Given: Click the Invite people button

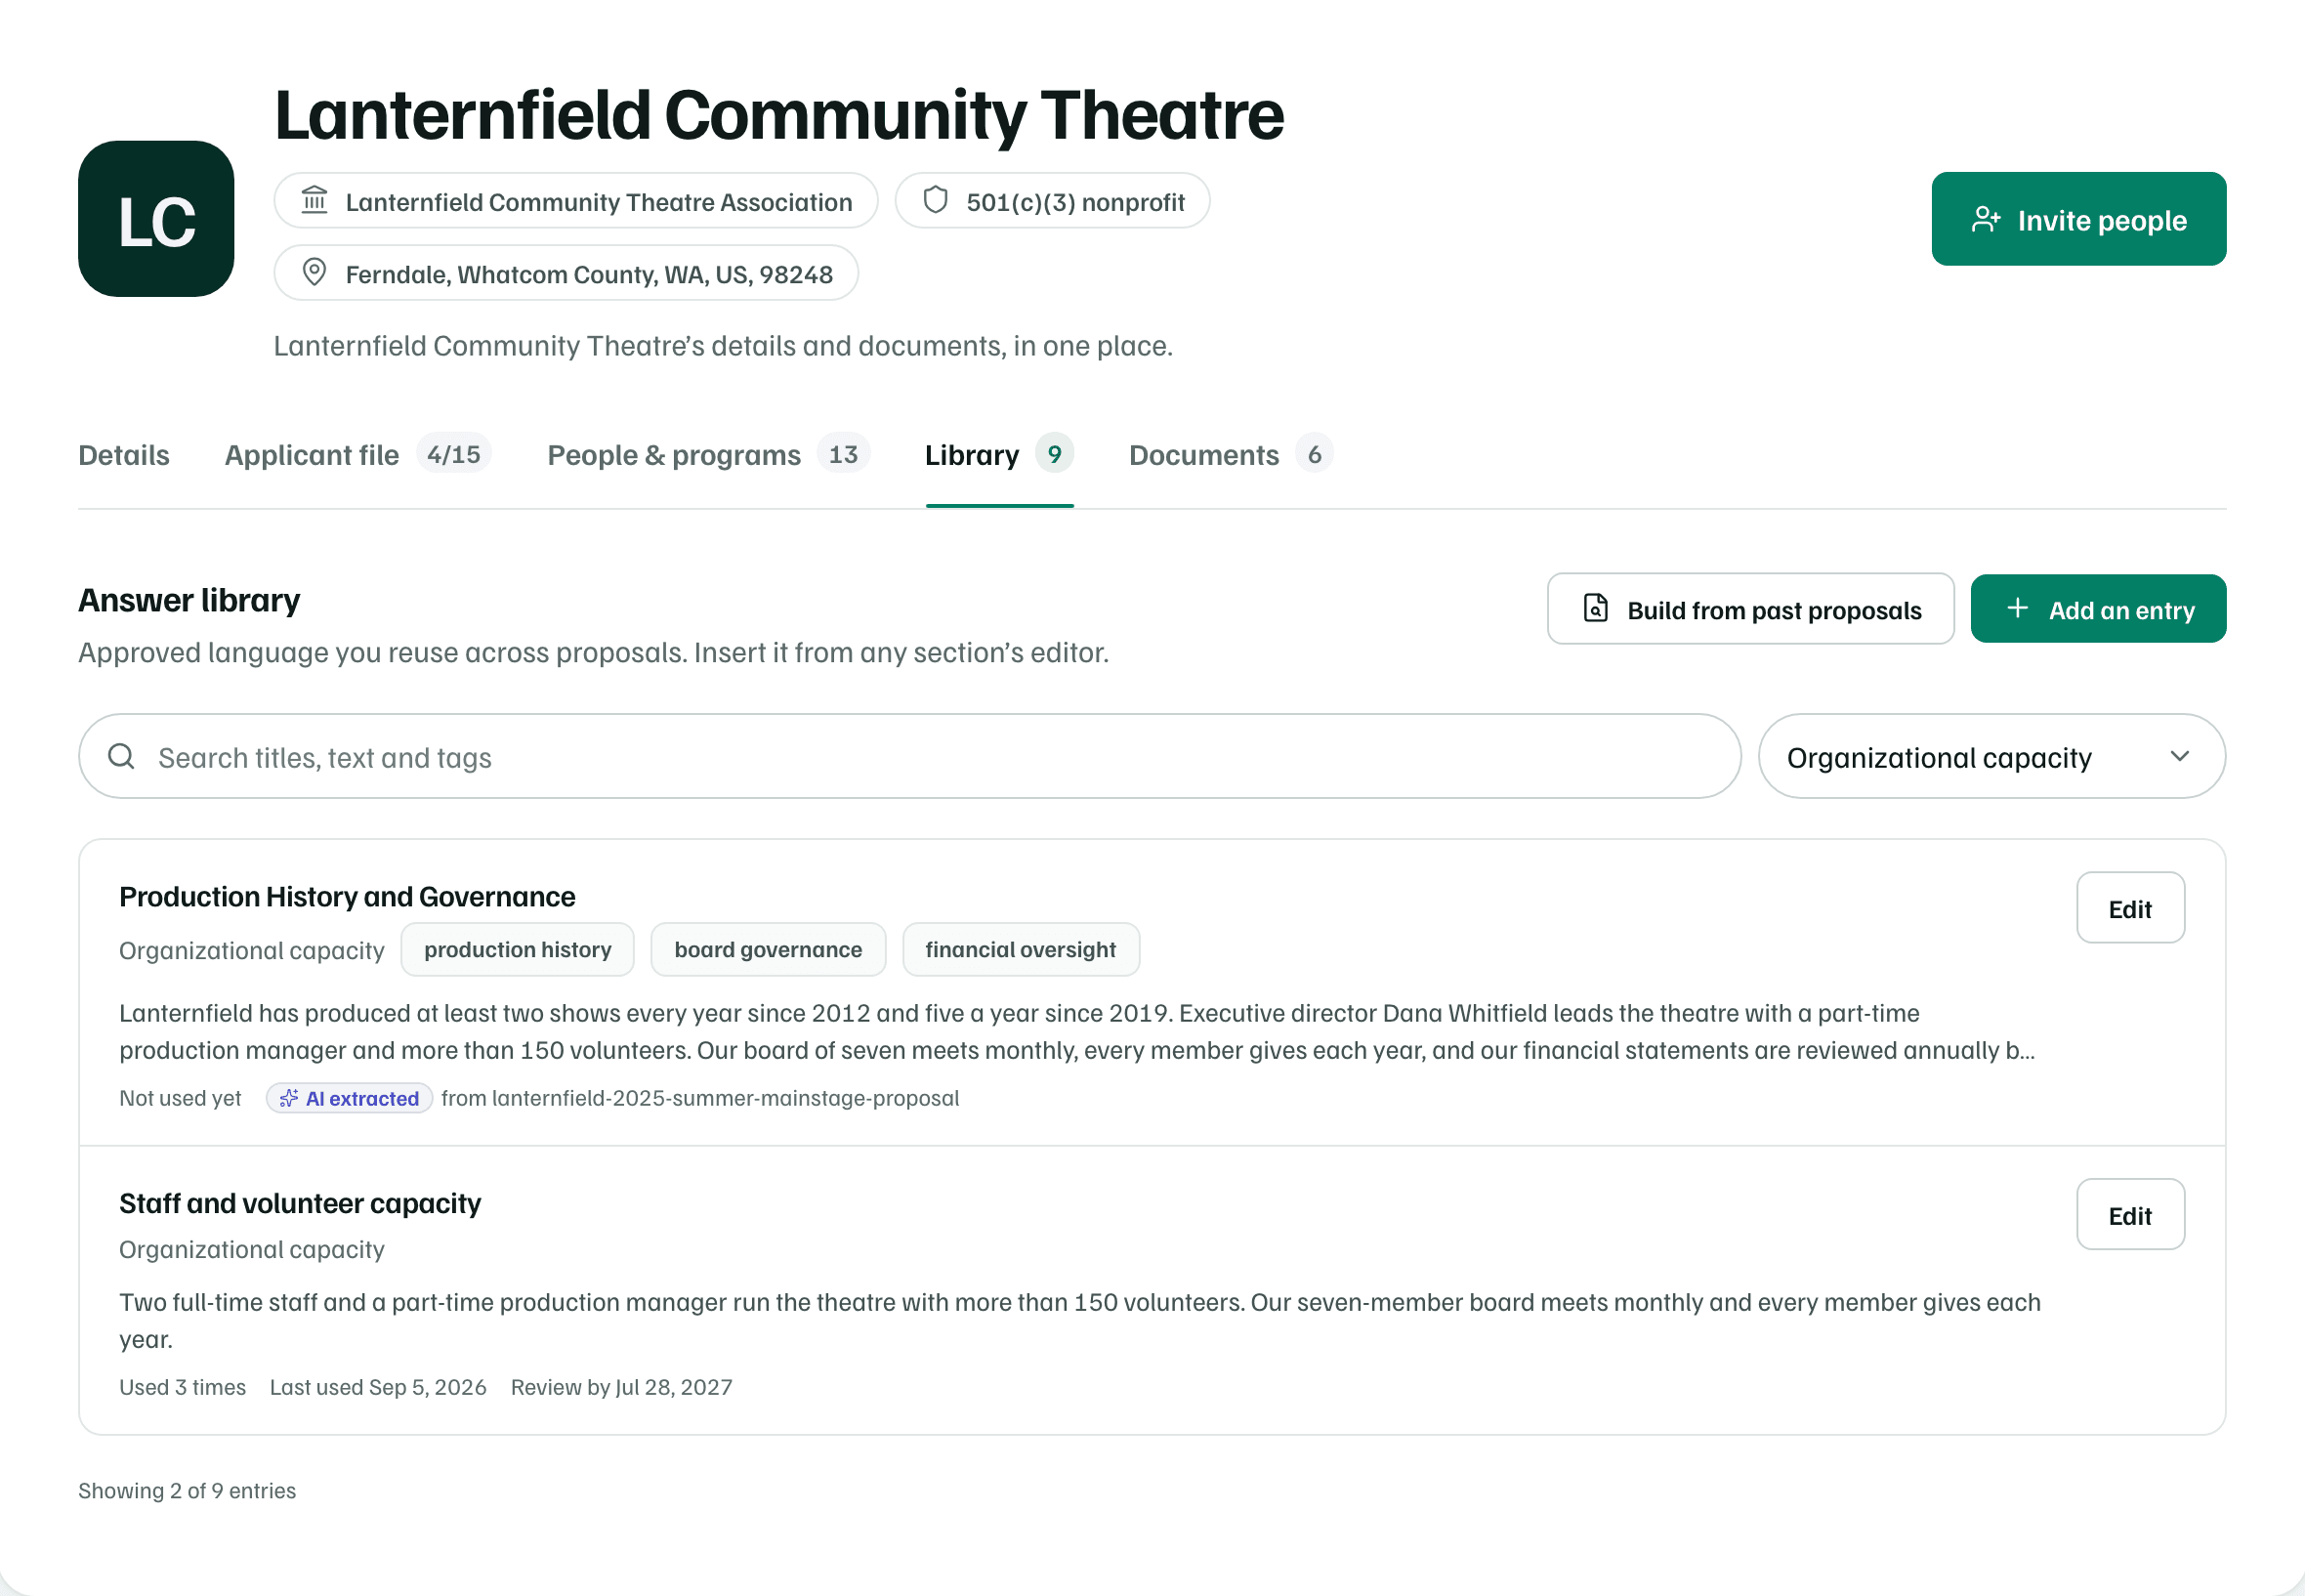Looking at the screenshot, I should (x=2079, y=219).
